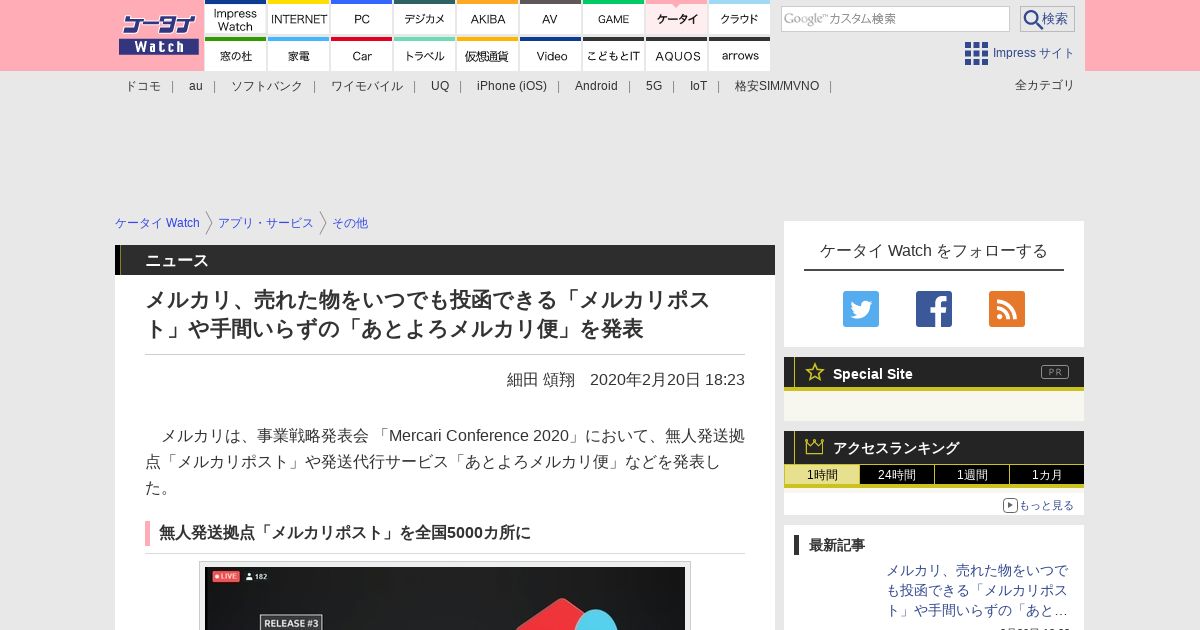
Task: Focus the Google カスタム検索 field
Action: 895,19
